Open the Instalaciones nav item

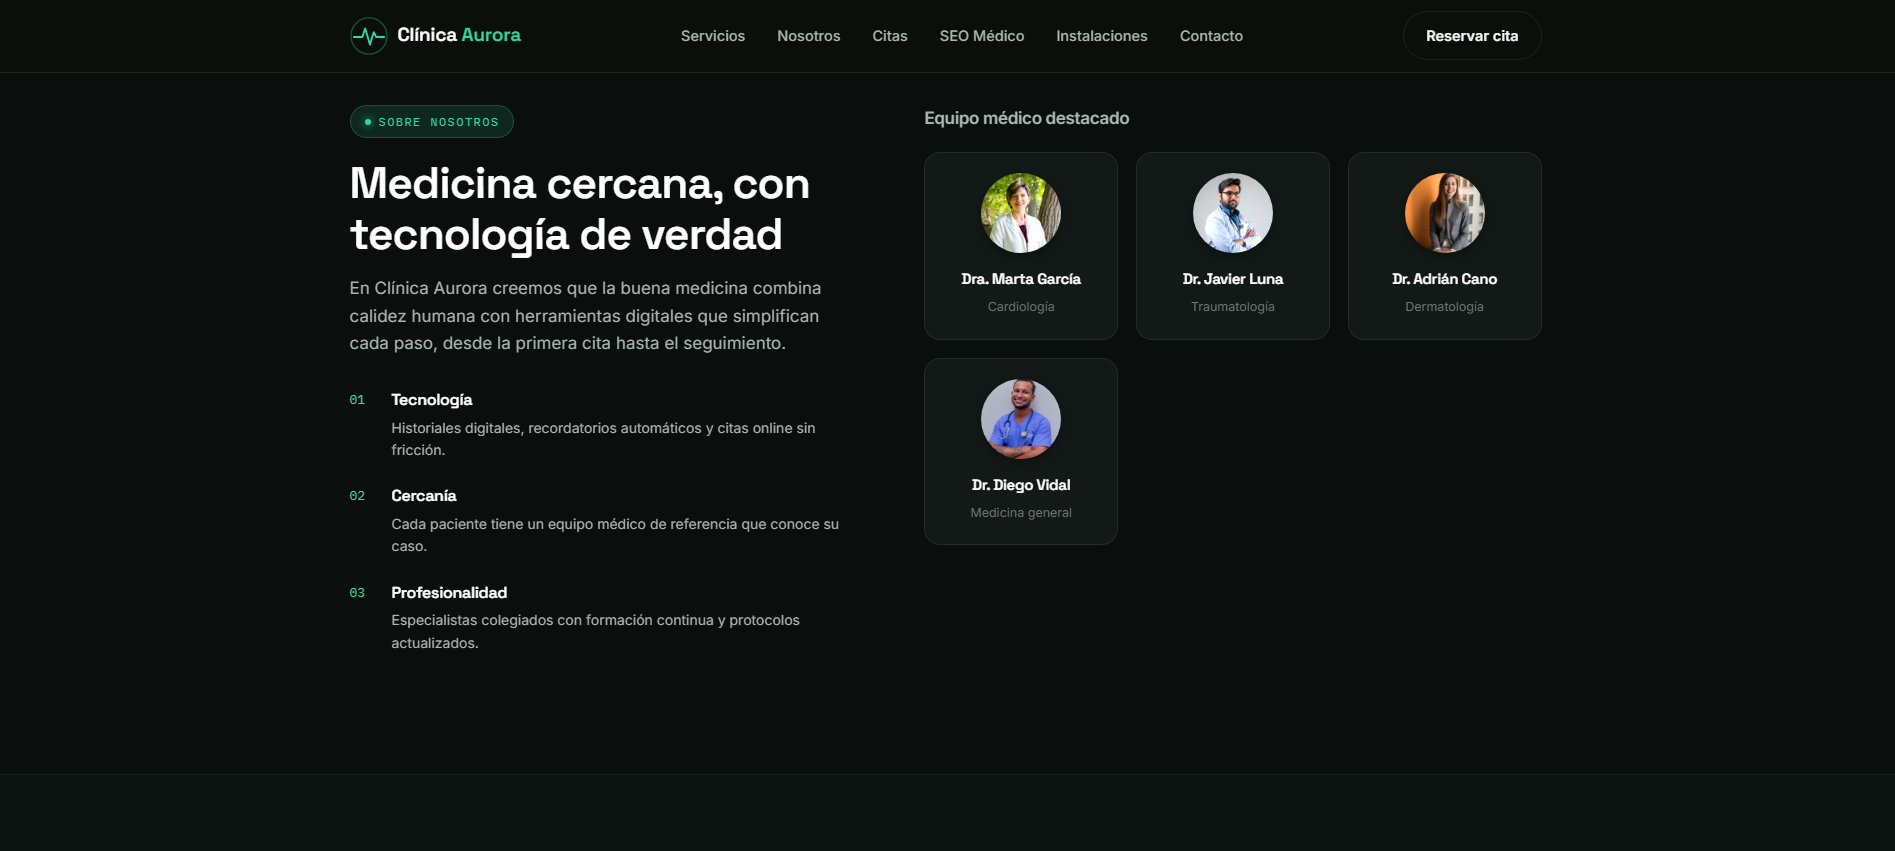tap(1102, 36)
